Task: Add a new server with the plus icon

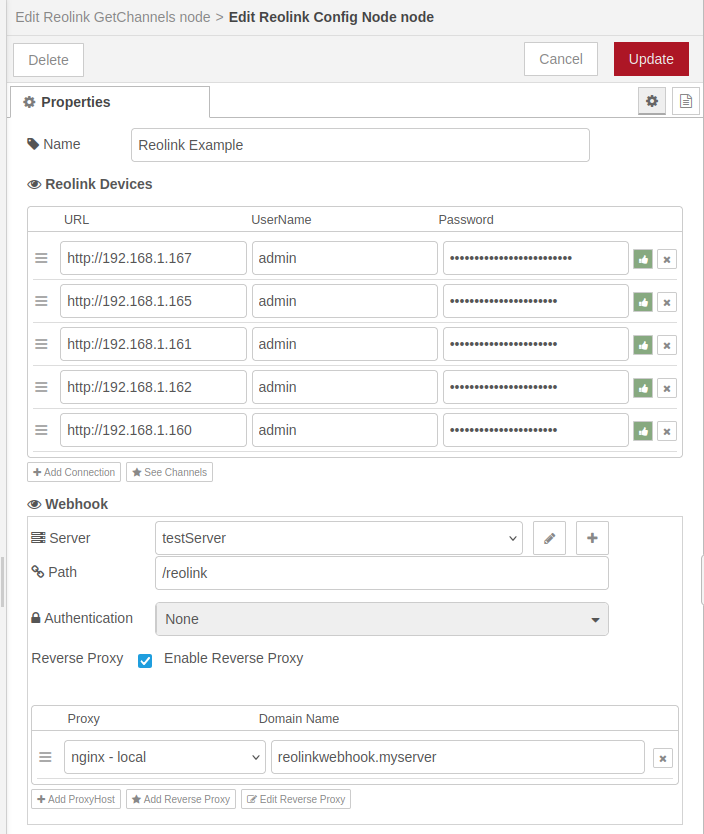Action: click(x=592, y=538)
